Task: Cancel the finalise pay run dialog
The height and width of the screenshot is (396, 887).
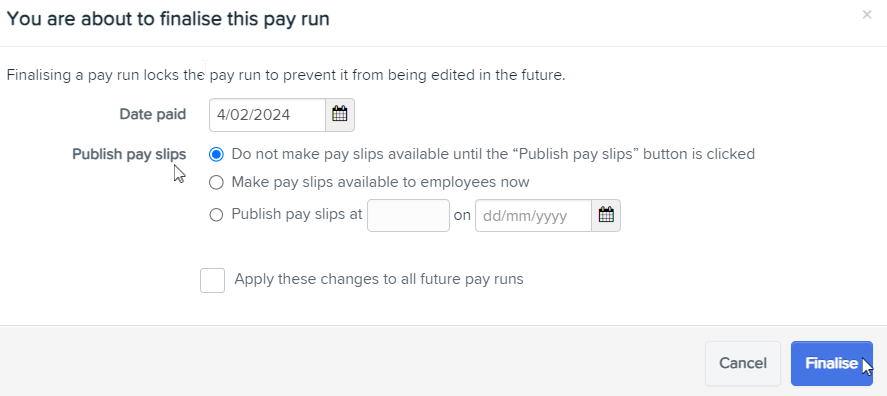Action: tap(743, 363)
